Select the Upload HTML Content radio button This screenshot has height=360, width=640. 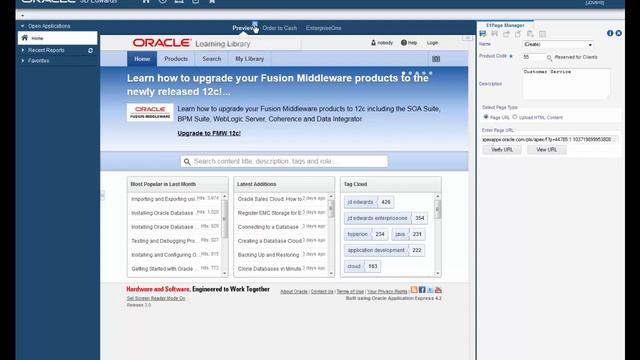click(x=515, y=117)
